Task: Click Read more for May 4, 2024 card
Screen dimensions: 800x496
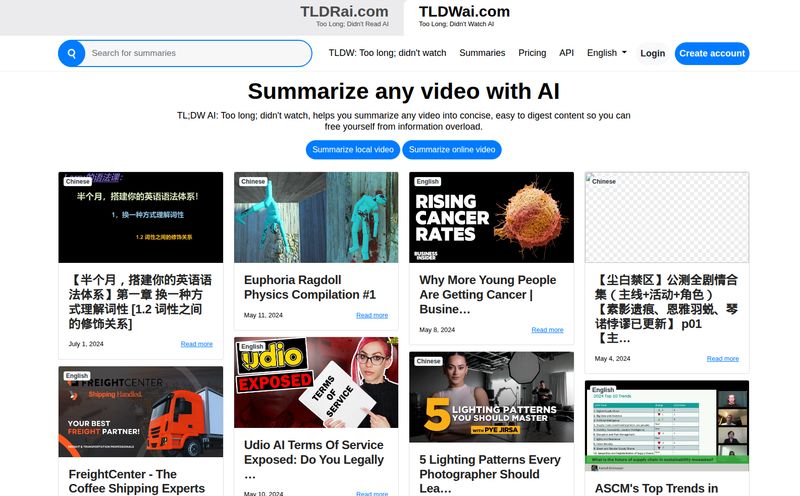Action: [722, 359]
